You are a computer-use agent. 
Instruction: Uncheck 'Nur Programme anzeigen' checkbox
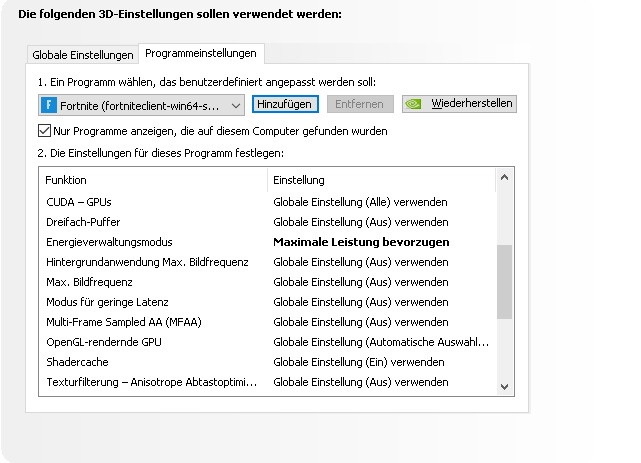click(x=44, y=131)
